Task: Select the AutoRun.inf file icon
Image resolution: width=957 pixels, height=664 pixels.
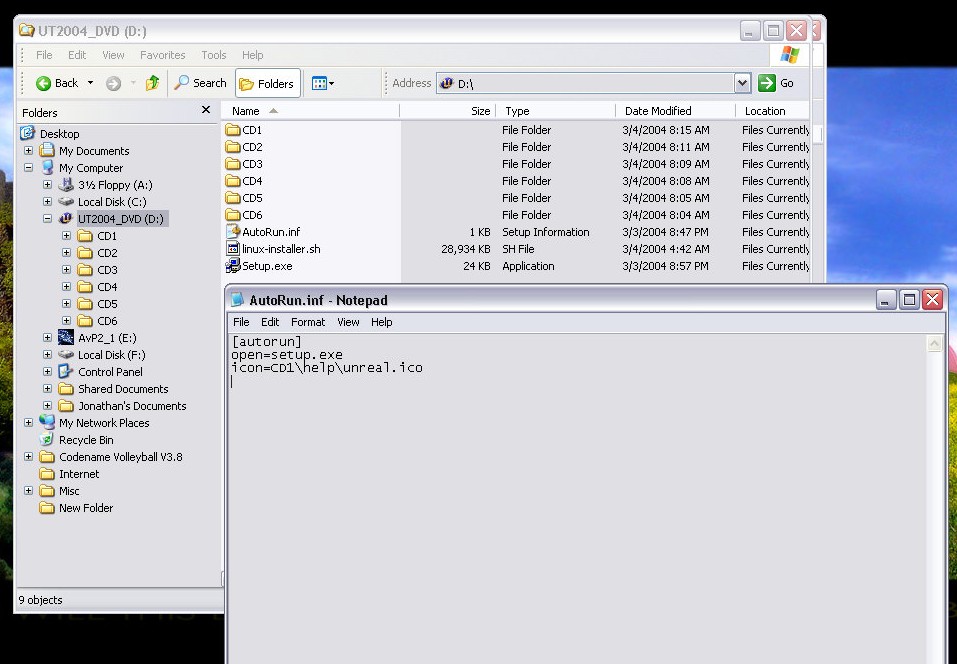Action: [x=233, y=231]
